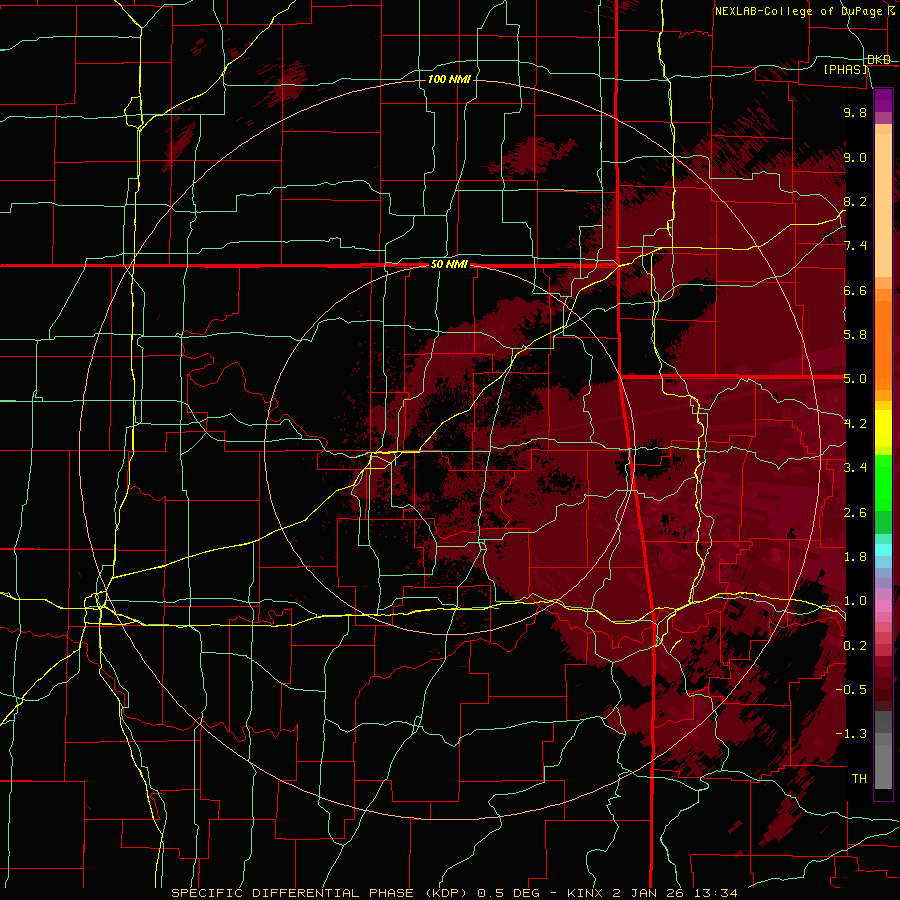Click the 4.2 value on the color scale
Viewport: 900px width, 900px height.
855,424
